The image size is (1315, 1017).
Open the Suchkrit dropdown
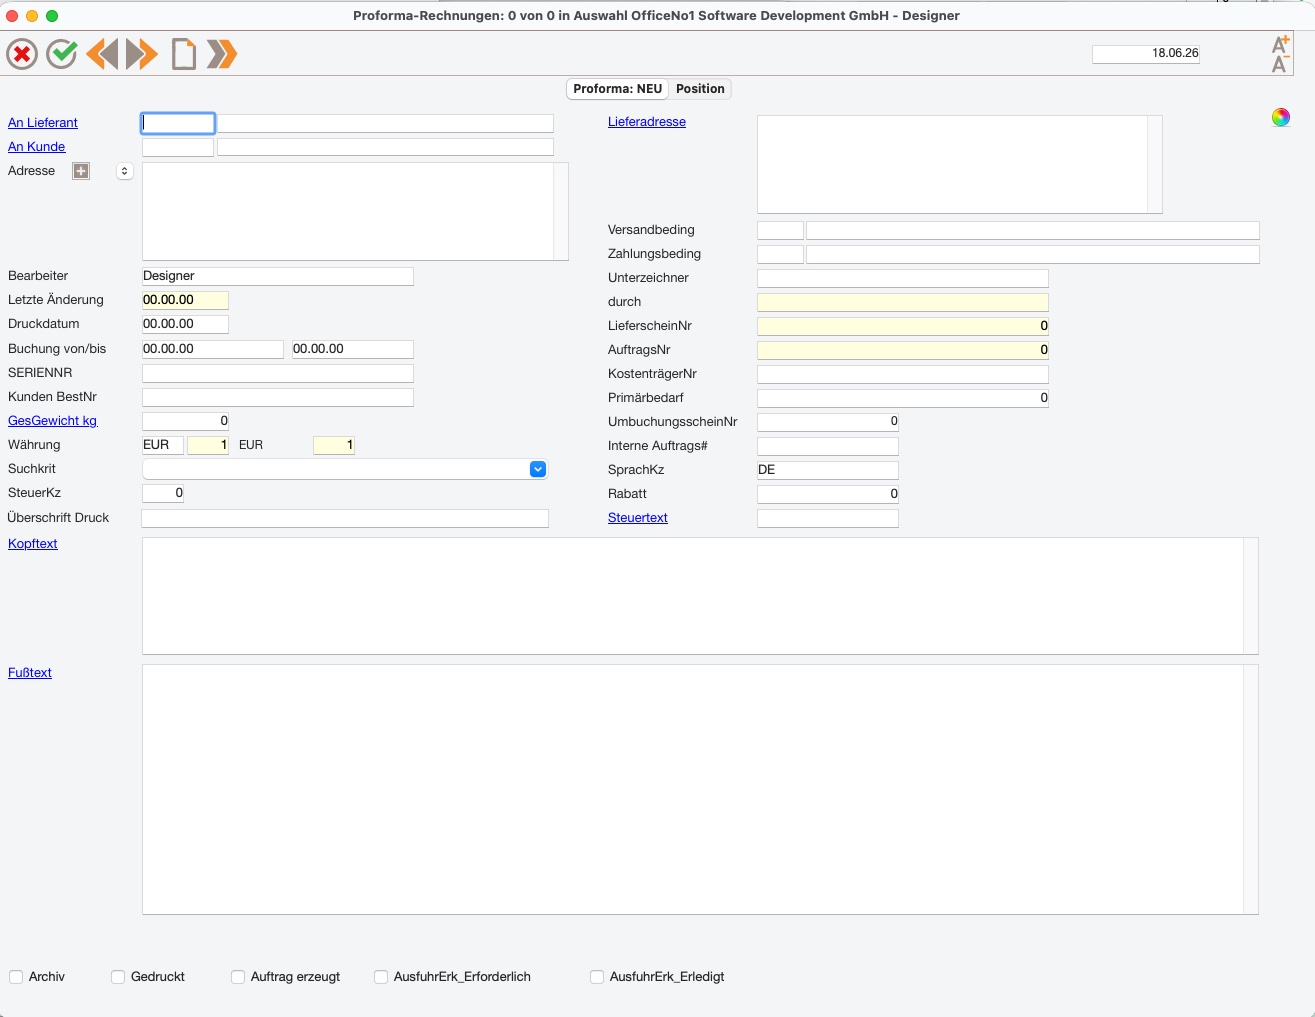click(x=538, y=469)
